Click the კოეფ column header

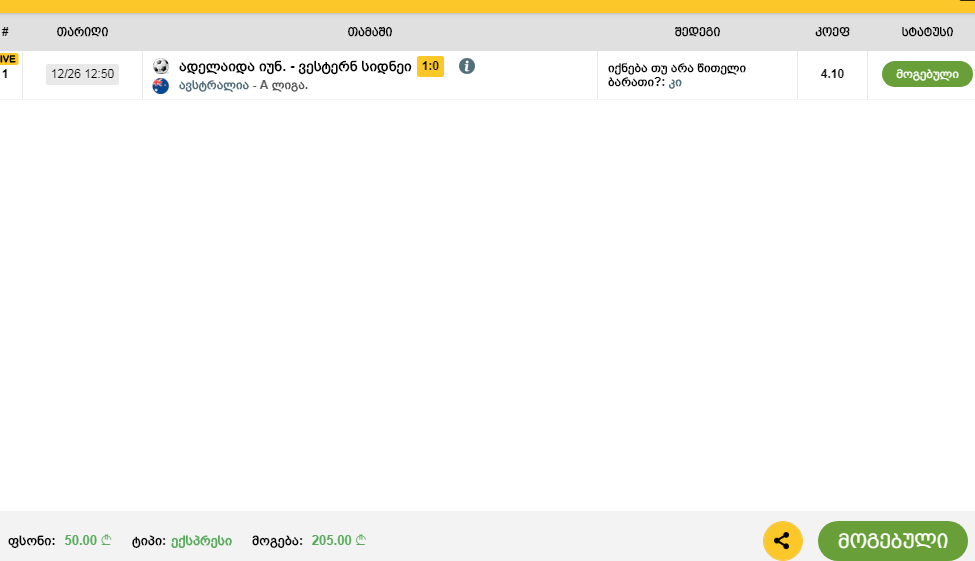(x=832, y=32)
